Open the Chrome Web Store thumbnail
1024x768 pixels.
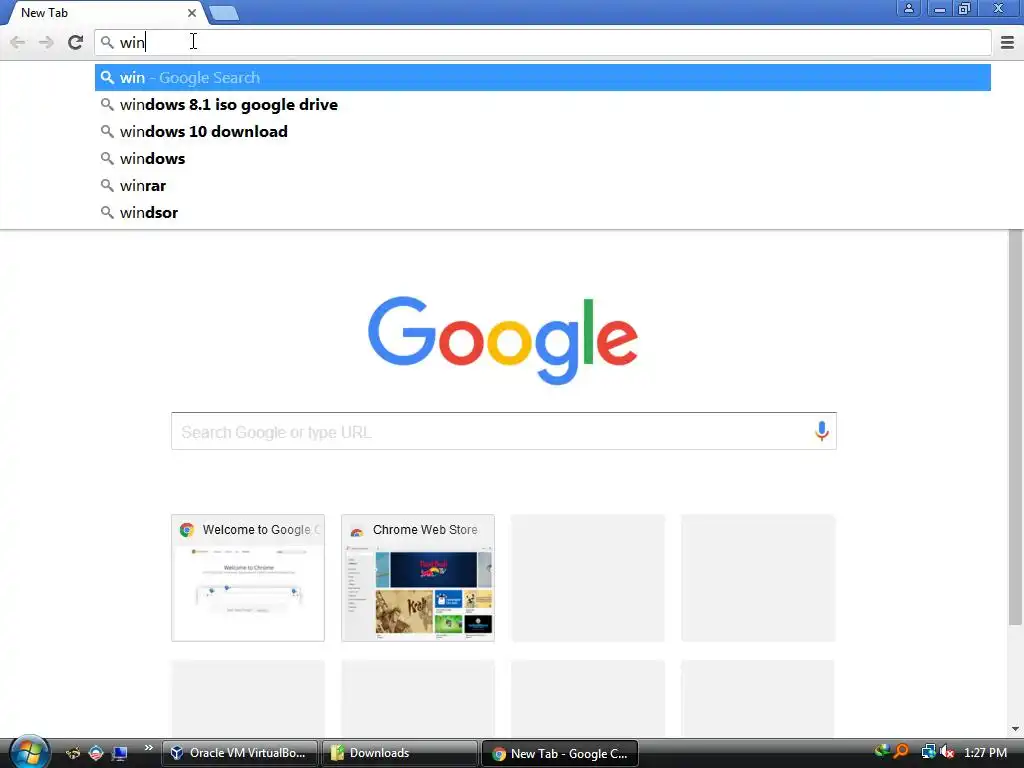click(418, 578)
